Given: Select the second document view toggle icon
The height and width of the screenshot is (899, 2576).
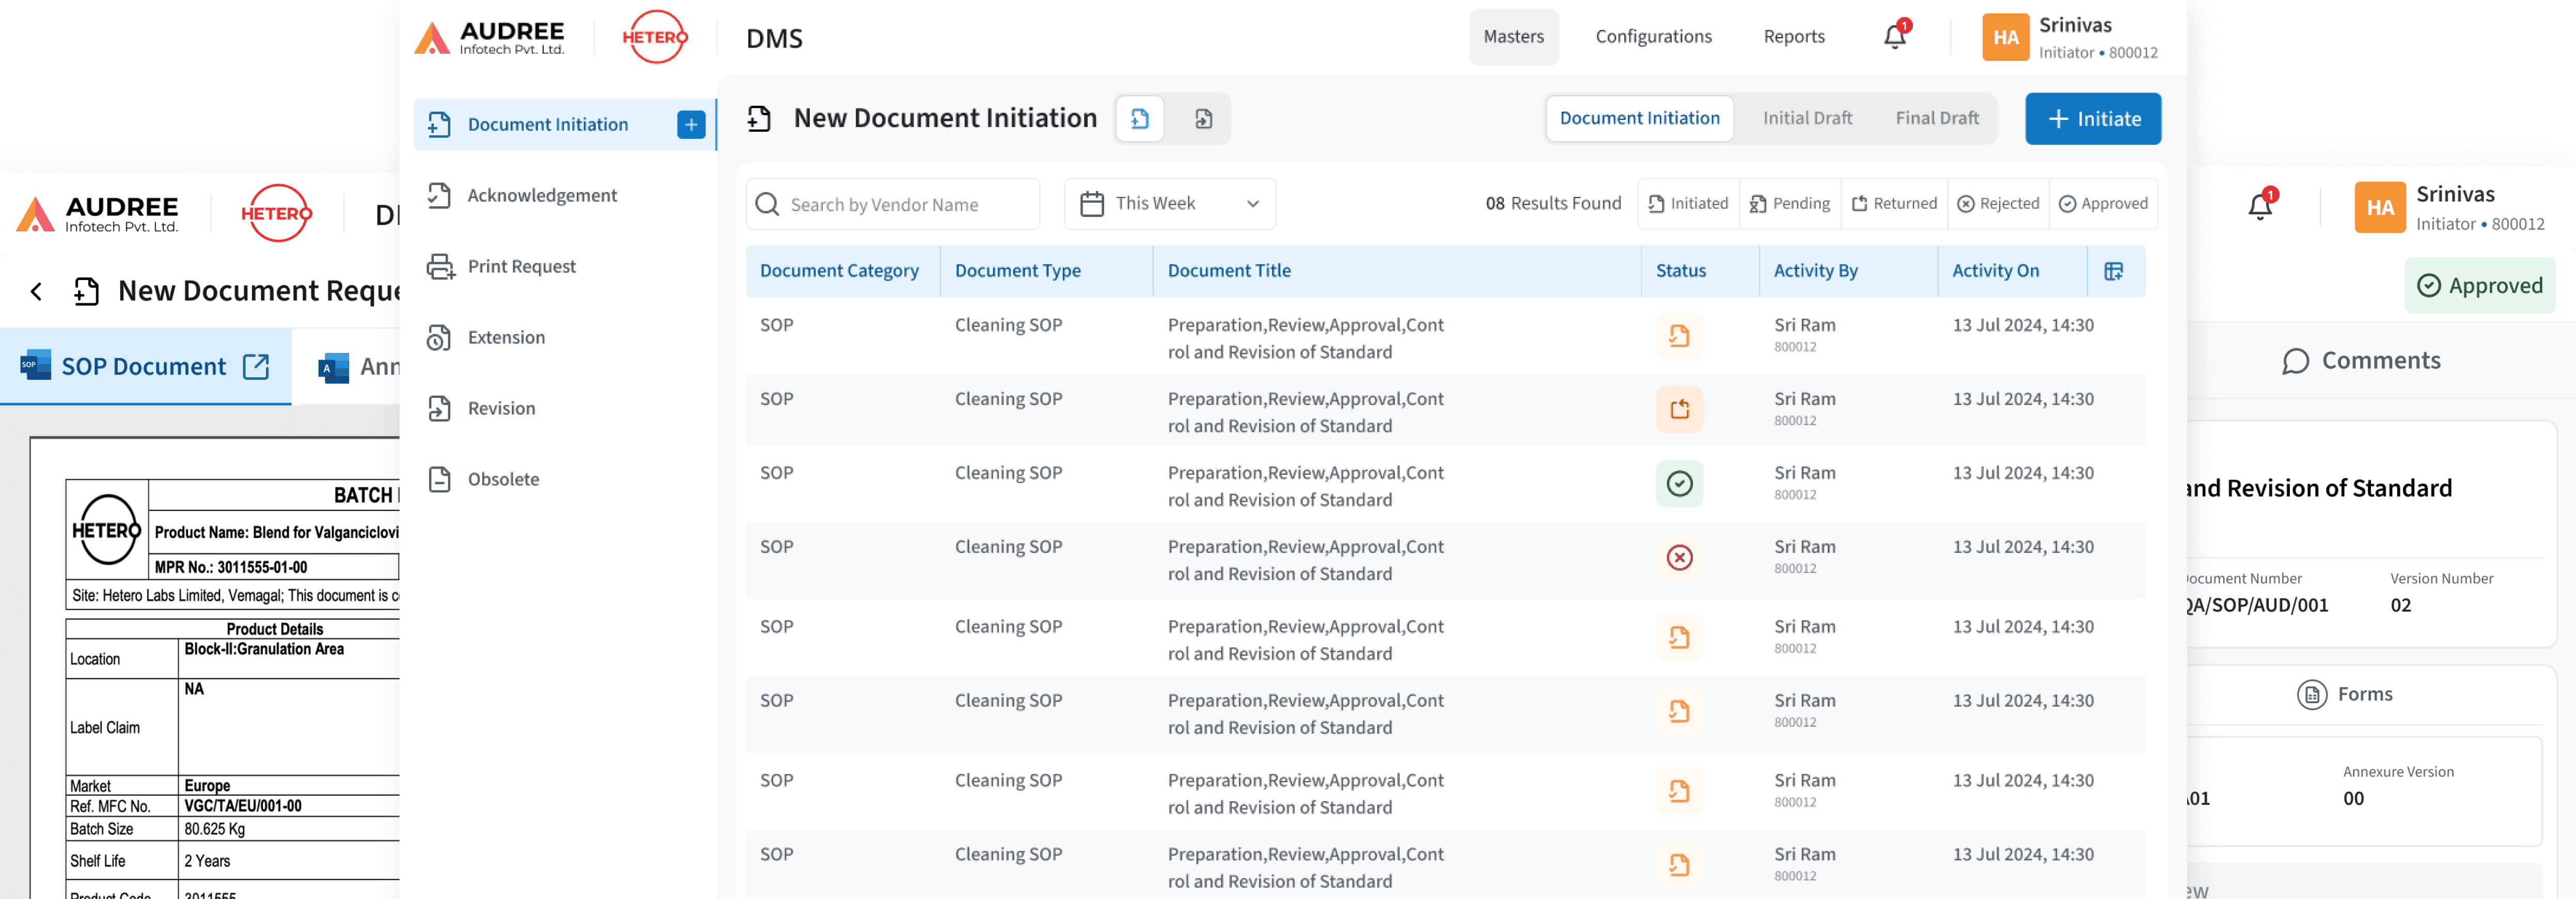Looking at the screenshot, I should point(1203,119).
